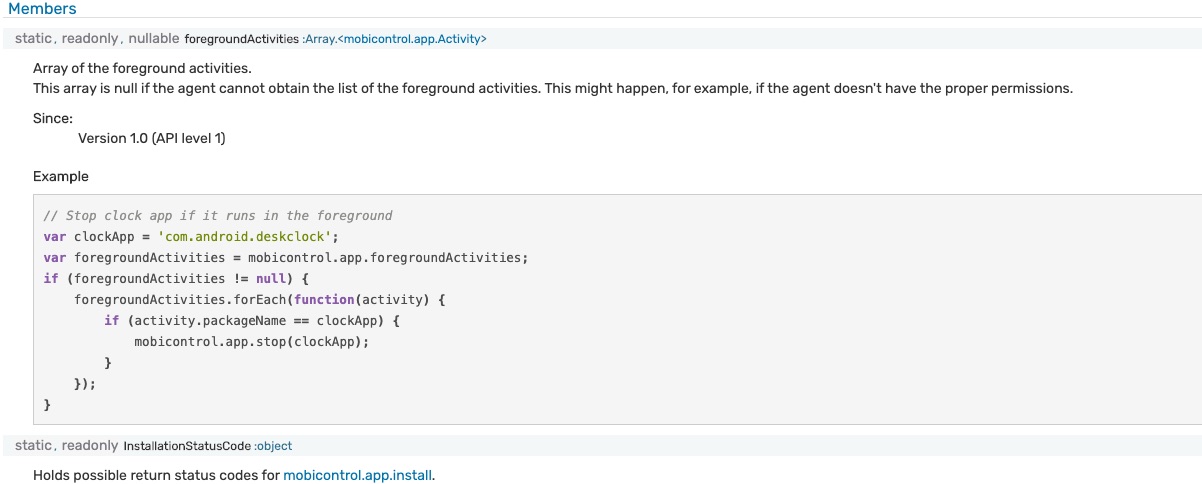Click the foregroundActivities member name
The image size is (1202, 484).
(x=242, y=39)
